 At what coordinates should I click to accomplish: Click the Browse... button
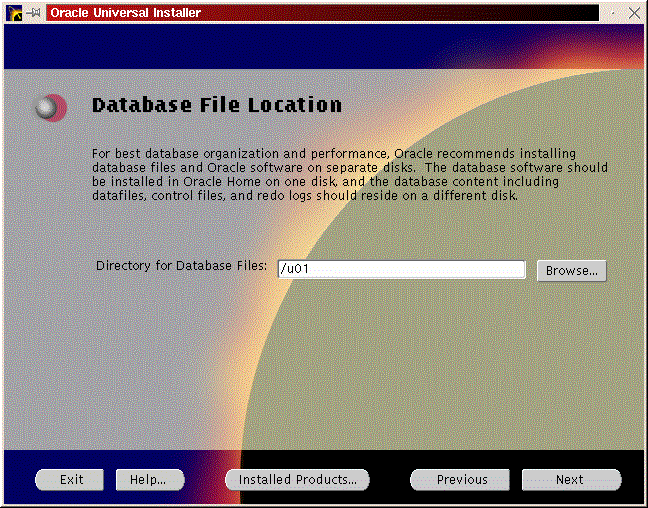click(571, 270)
